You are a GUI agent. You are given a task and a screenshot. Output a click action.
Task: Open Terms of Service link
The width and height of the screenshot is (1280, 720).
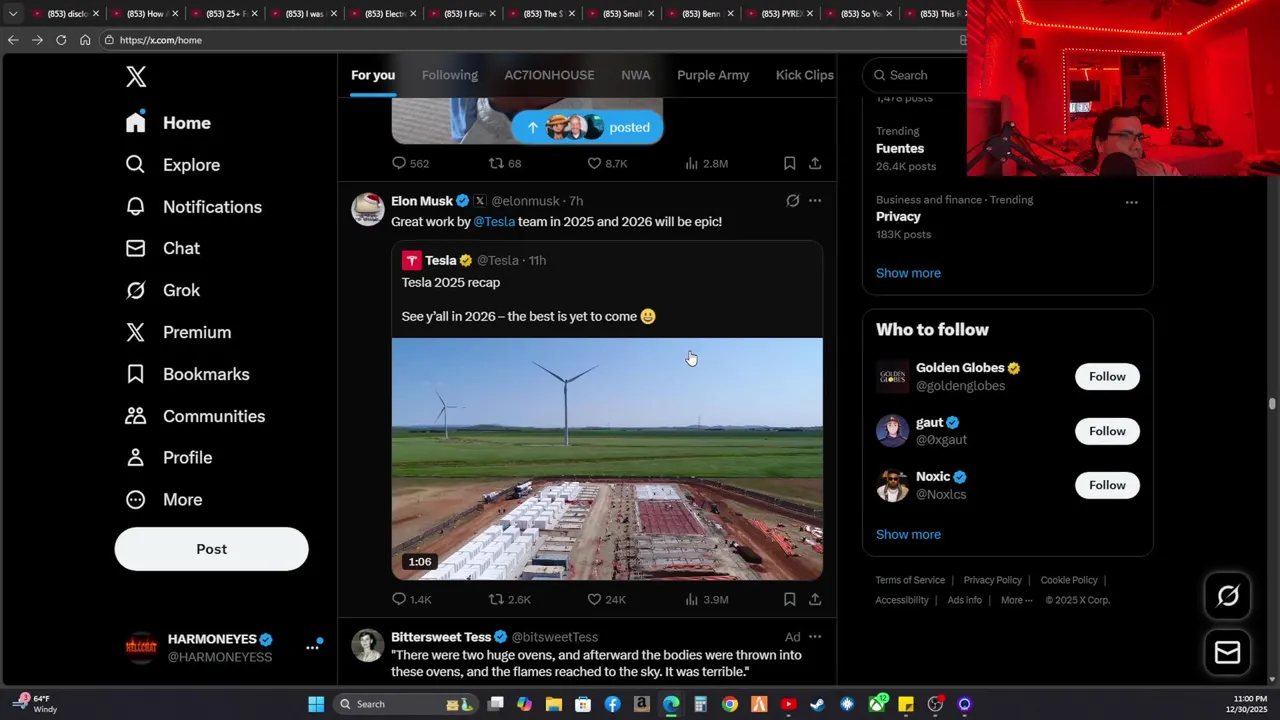click(910, 580)
